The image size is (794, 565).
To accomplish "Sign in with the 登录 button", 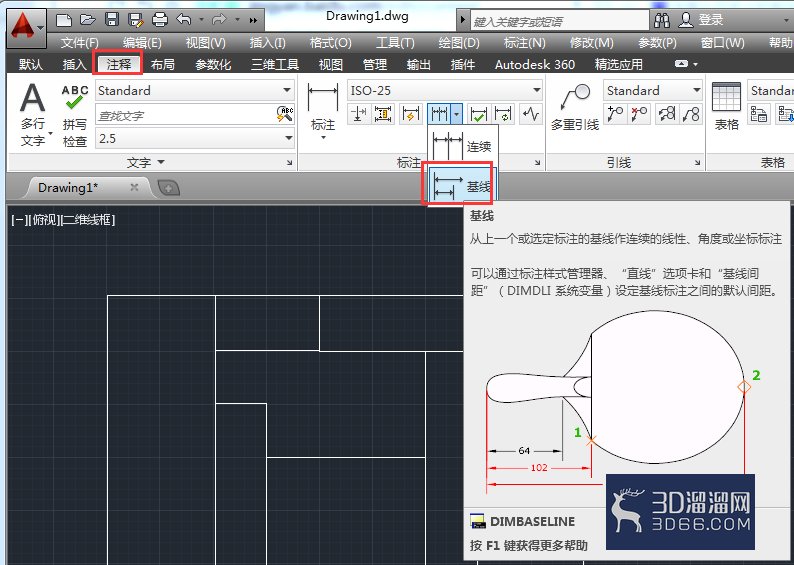I will pos(701,20).
